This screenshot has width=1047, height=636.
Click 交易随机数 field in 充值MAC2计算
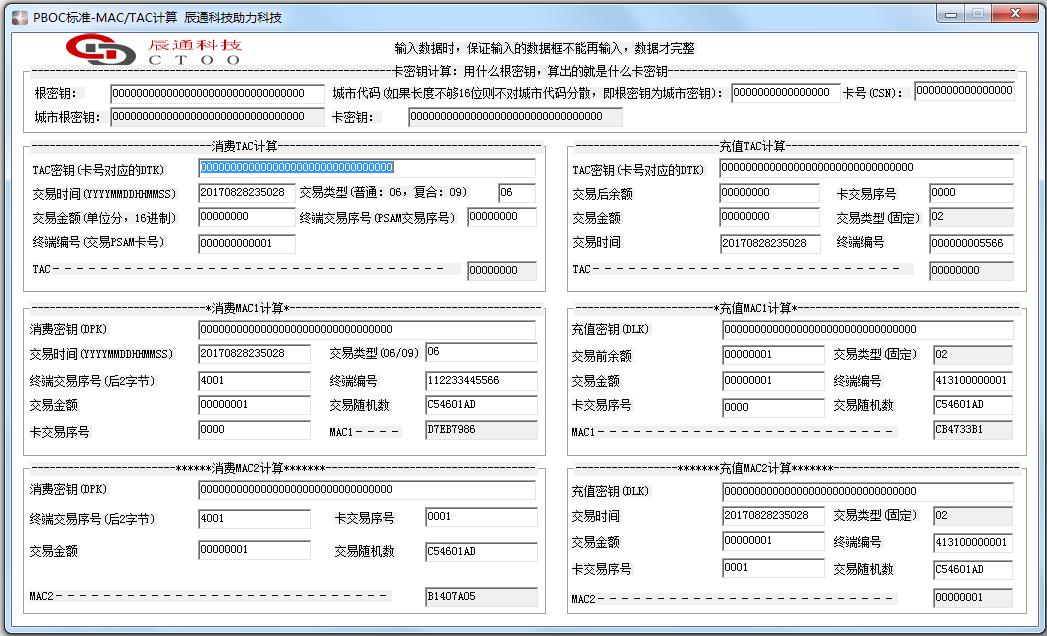click(x=973, y=571)
